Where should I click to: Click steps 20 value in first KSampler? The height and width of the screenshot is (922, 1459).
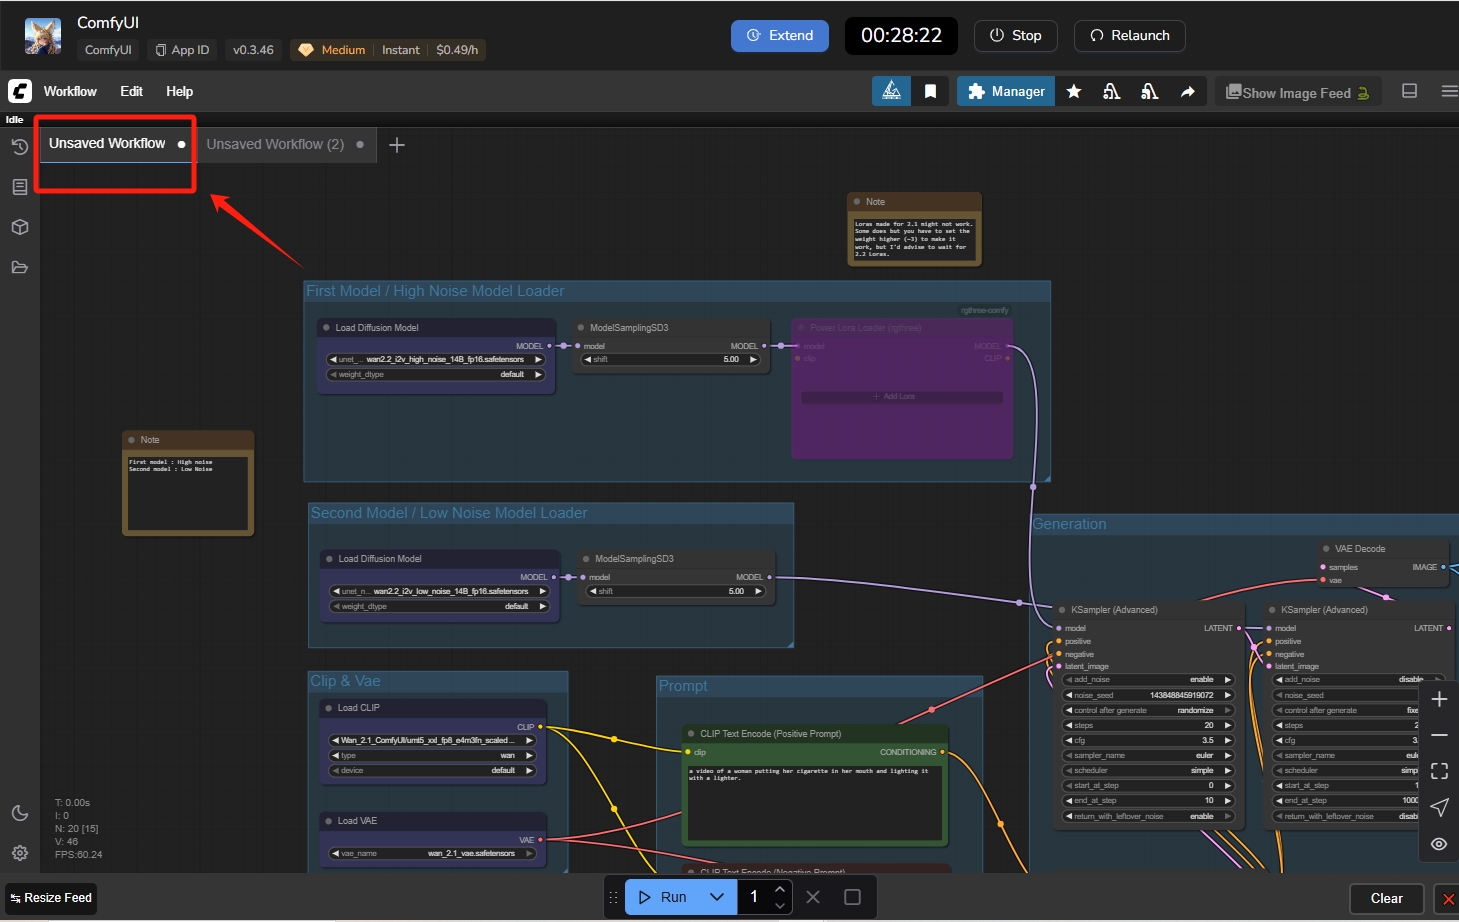coord(1148,725)
